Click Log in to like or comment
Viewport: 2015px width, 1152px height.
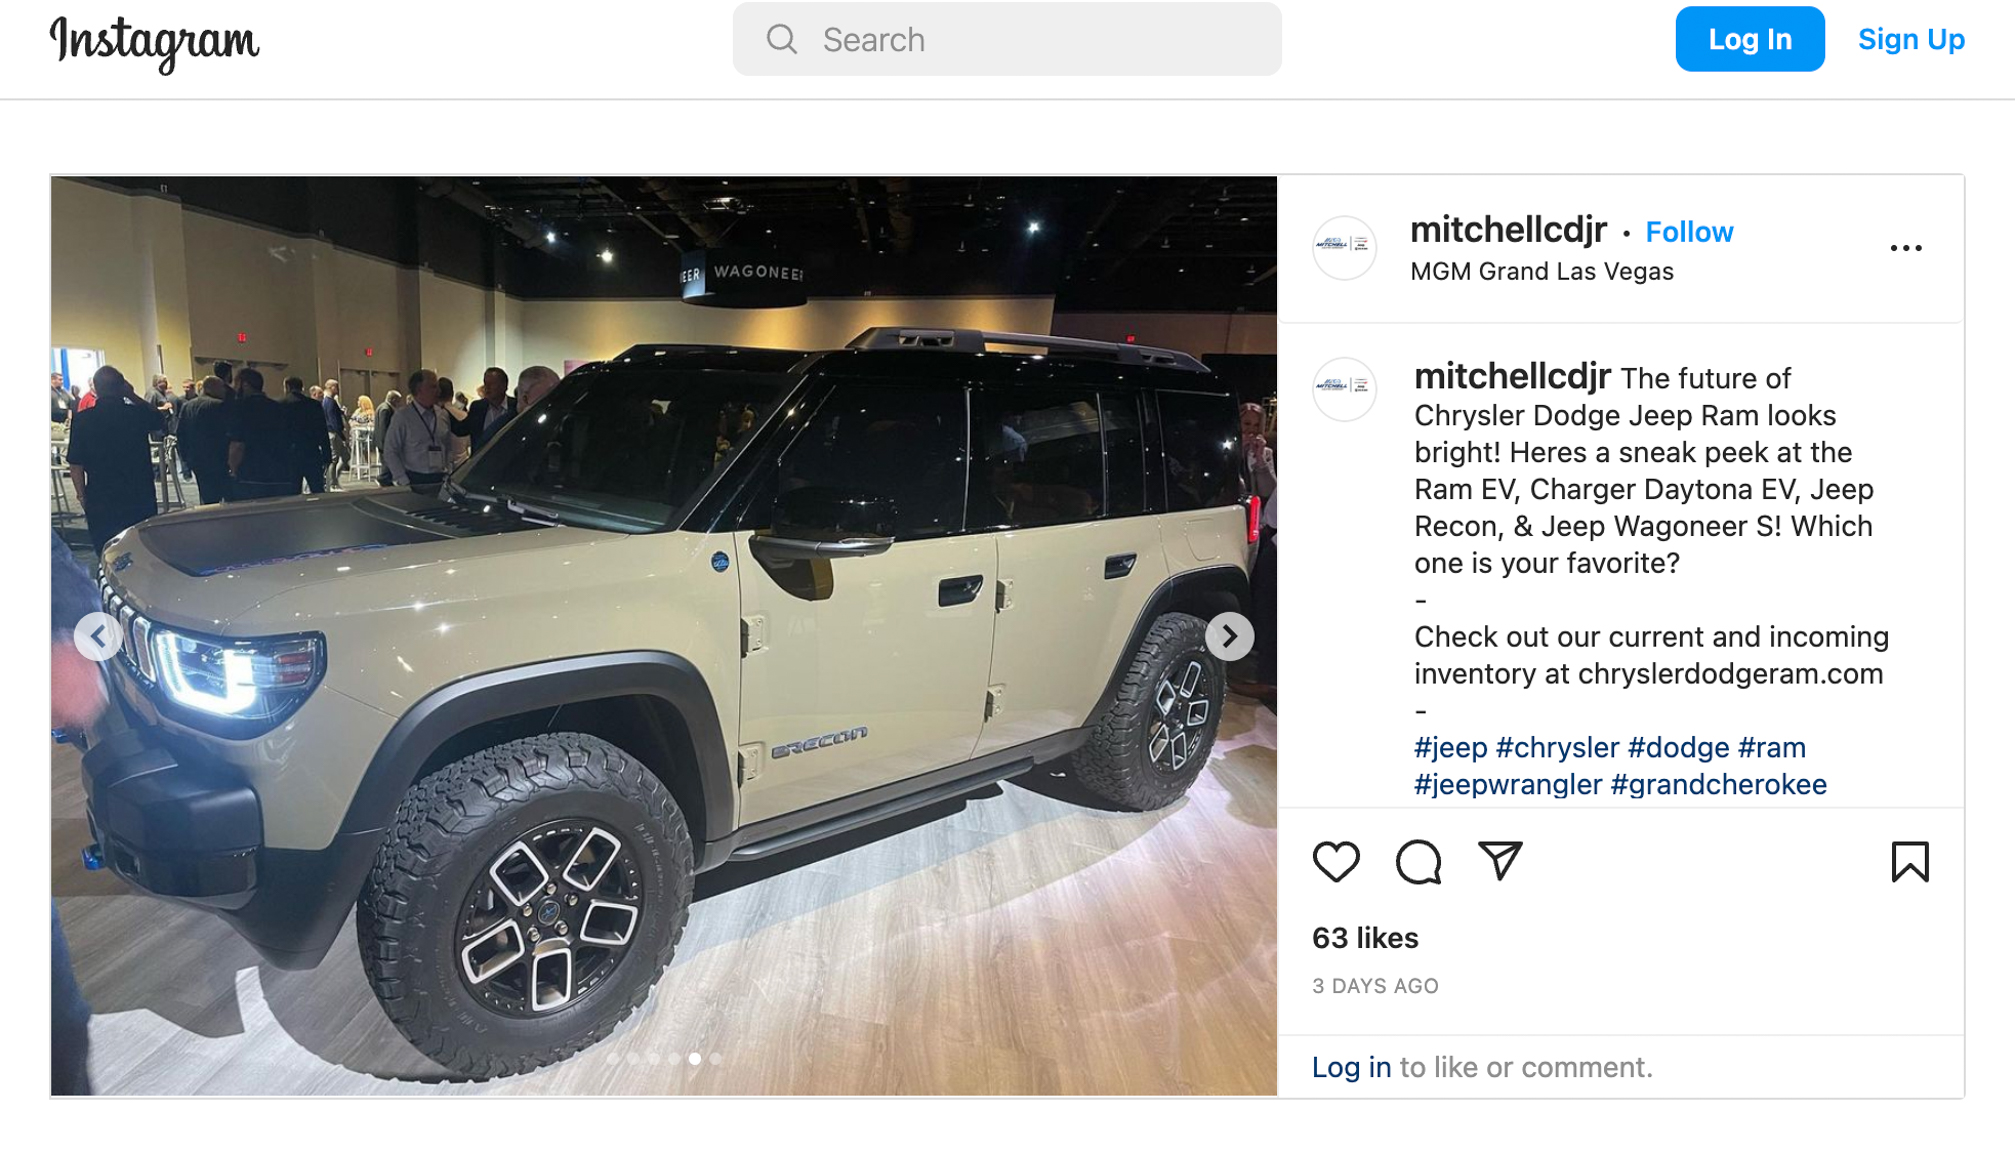pos(1351,1067)
